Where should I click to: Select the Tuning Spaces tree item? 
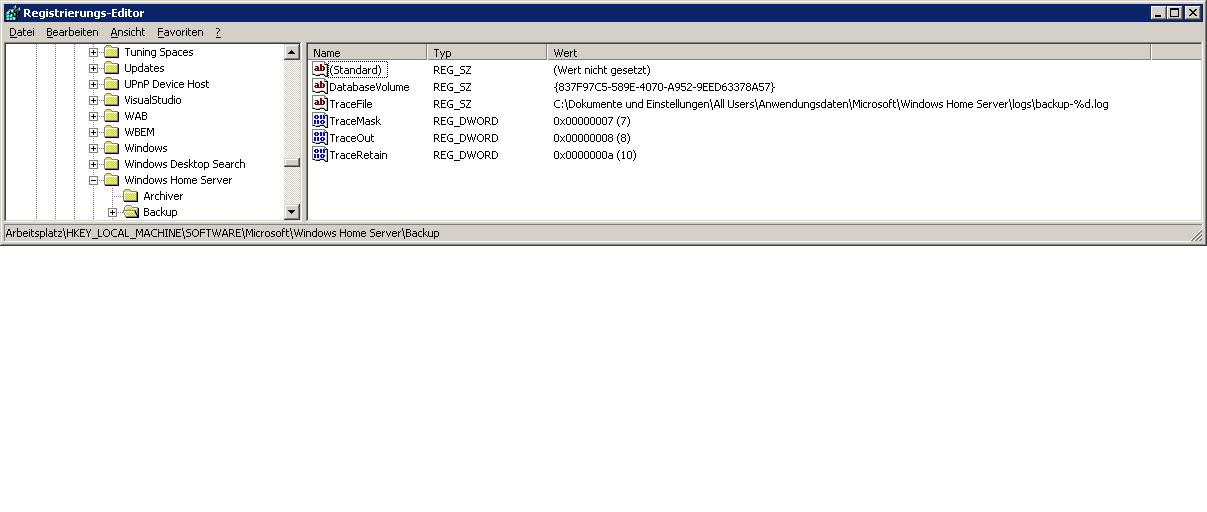[x=159, y=52]
